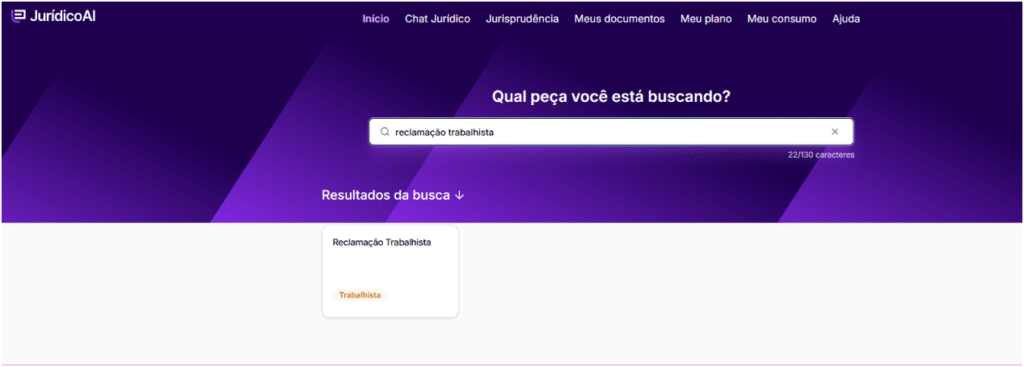
Task: Click the heading Qual peça você está buscando?
Action: (611, 97)
